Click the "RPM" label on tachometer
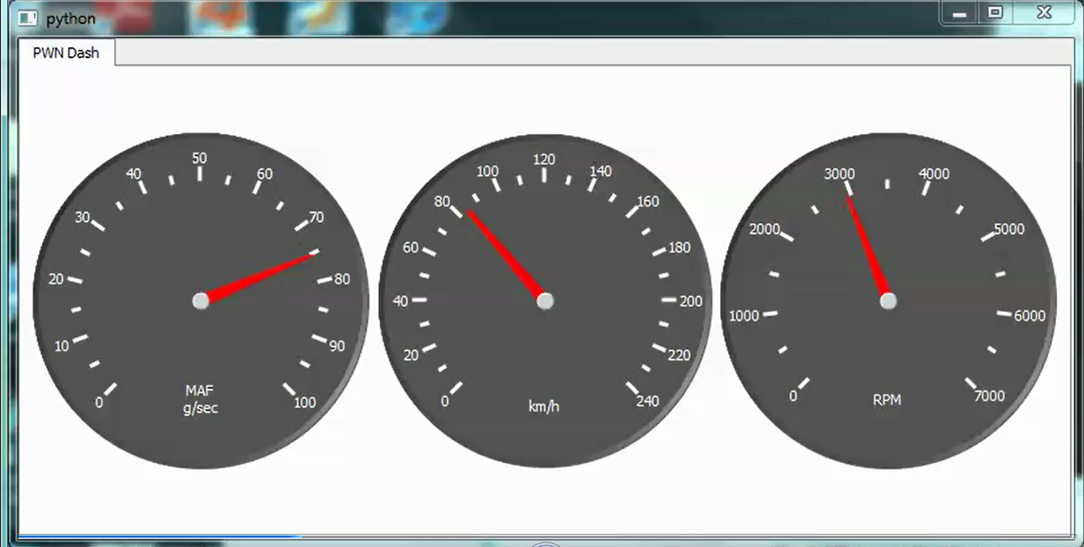This screenshot has width=1084, height=547. (x=887, y=400)
